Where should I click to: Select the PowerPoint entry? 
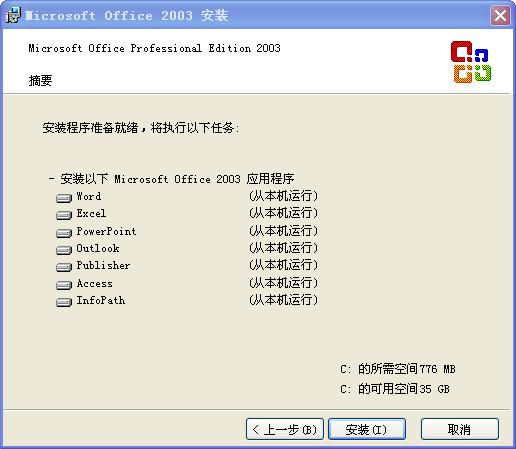pyautogui.click(x=106, y=231)
